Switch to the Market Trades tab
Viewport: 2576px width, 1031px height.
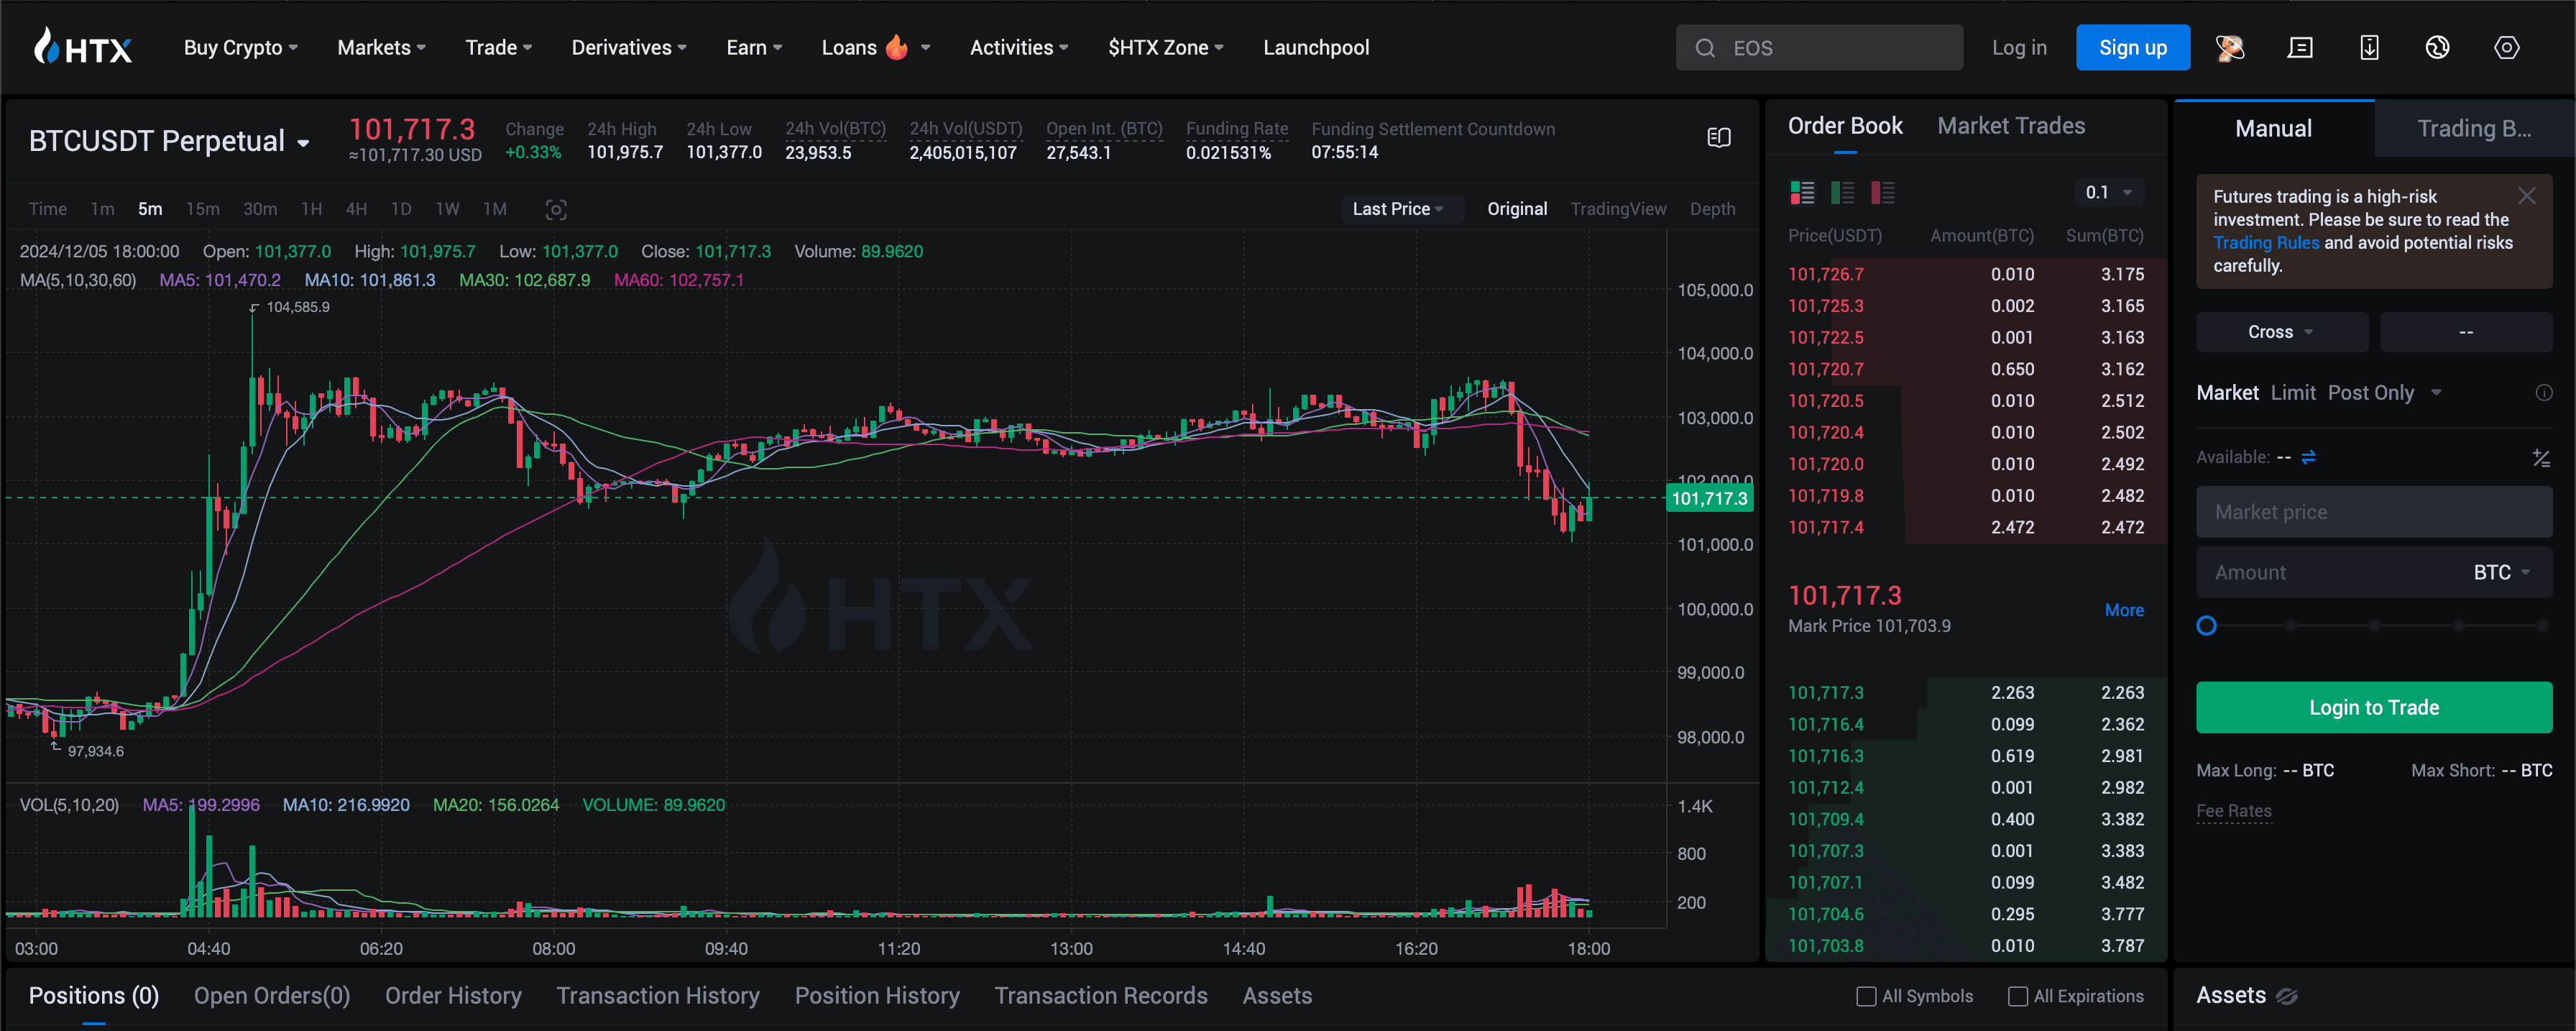pos(2010,126)
